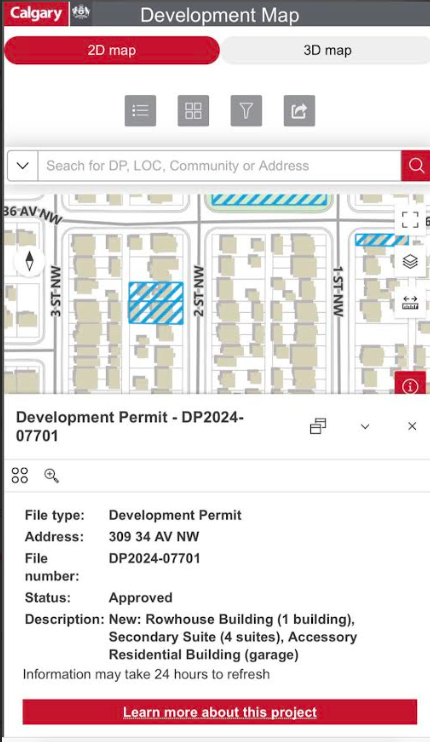Click the Approved status text
Viewport: 430px width, 742px height.
pyautogui.click(x=140, y=598)
